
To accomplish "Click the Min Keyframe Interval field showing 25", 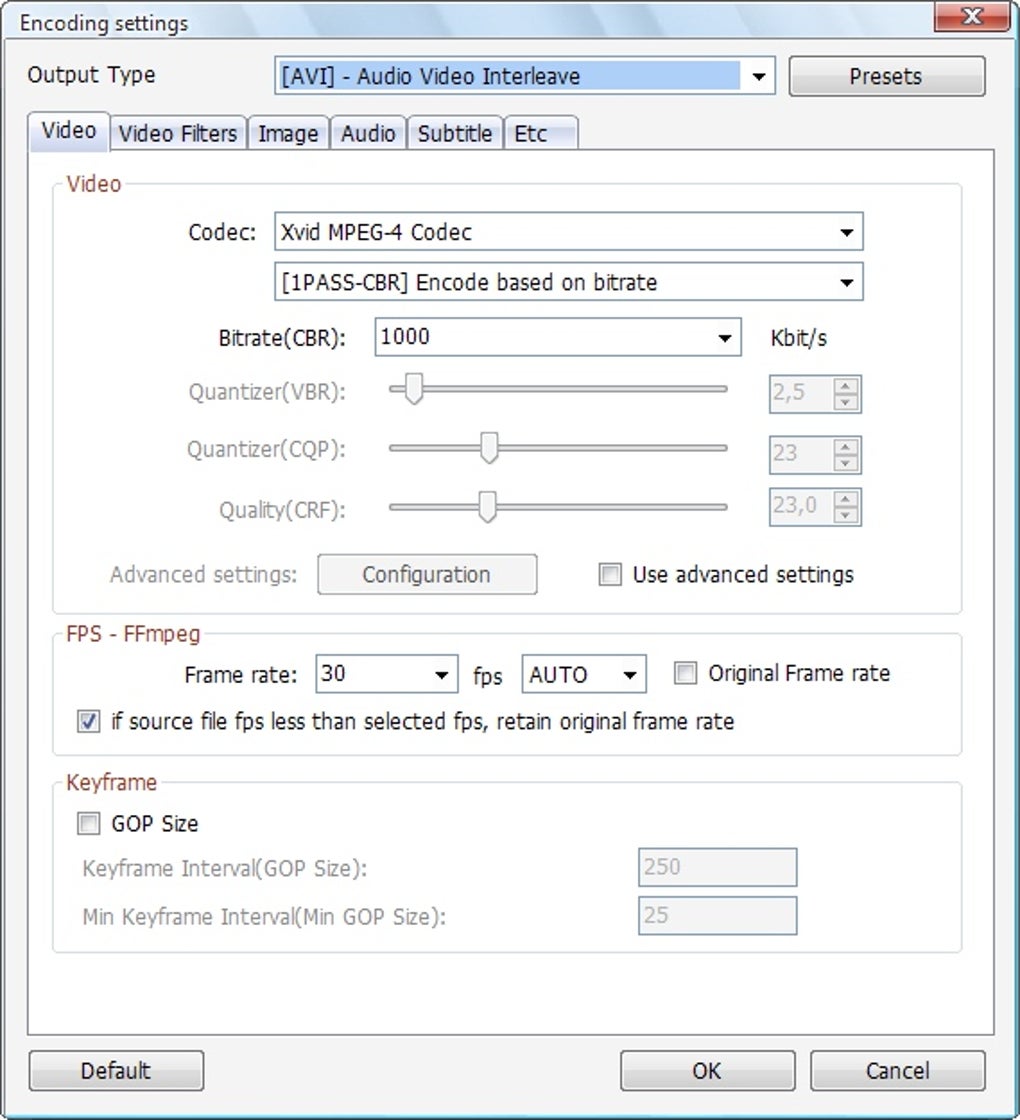I will point(717,916).
